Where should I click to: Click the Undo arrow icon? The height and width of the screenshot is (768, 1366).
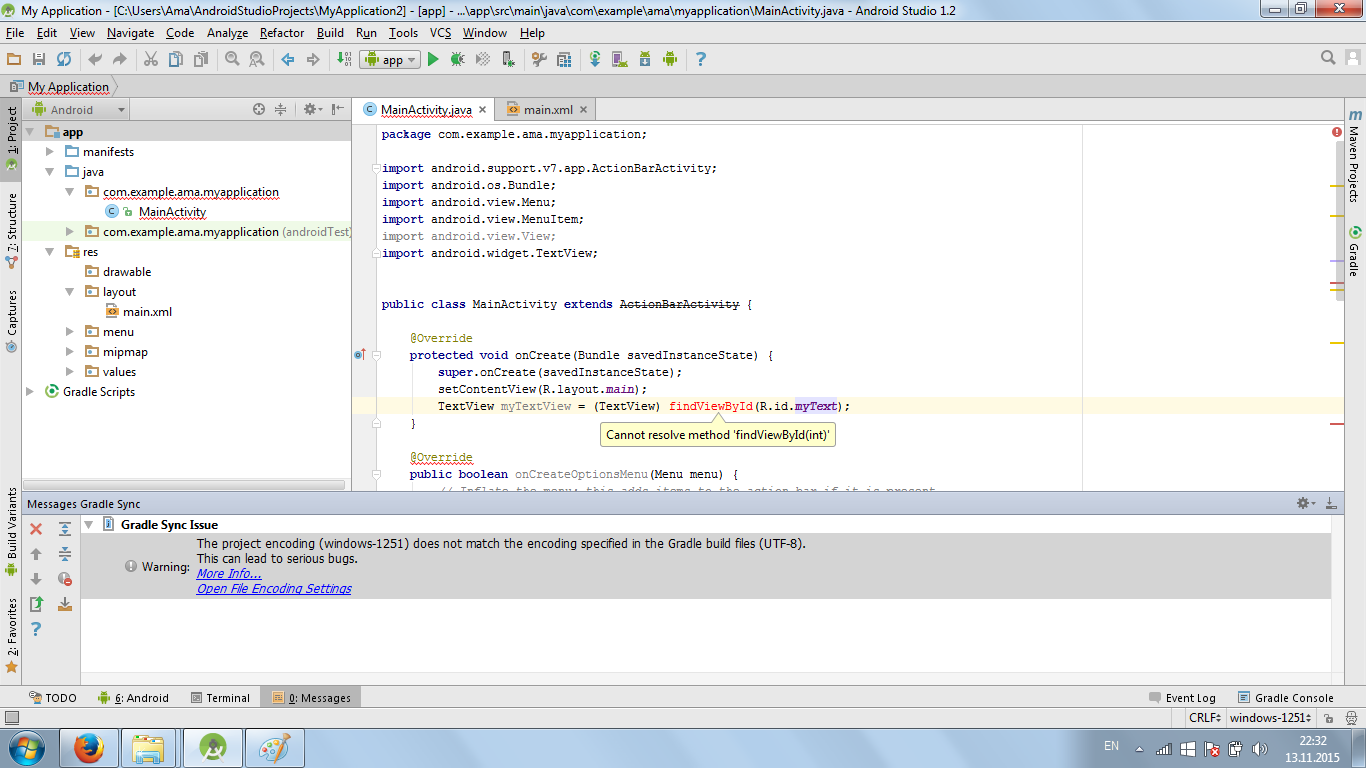(95, 59)
